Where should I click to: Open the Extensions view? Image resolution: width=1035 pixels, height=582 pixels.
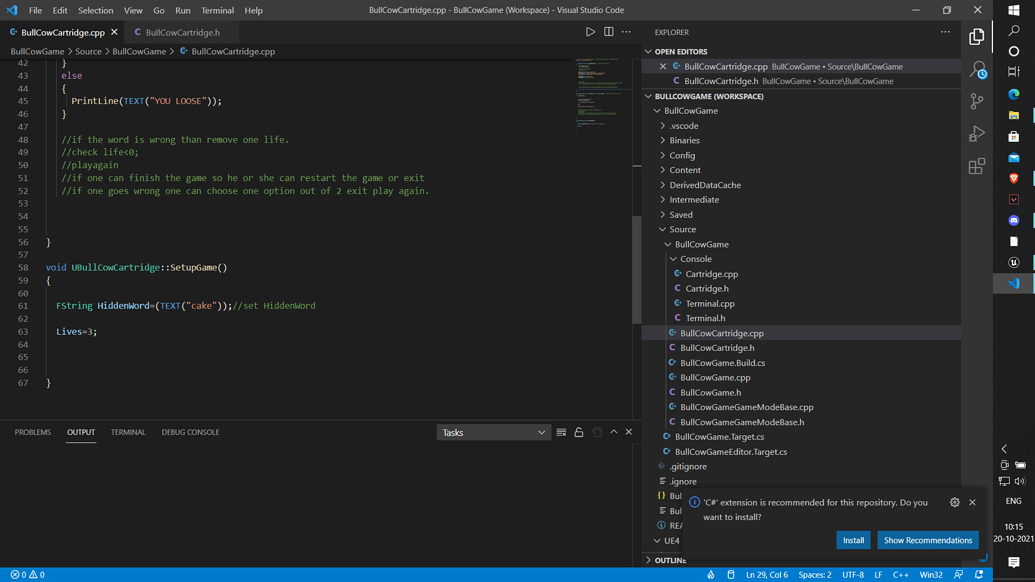tap(977, 166)
